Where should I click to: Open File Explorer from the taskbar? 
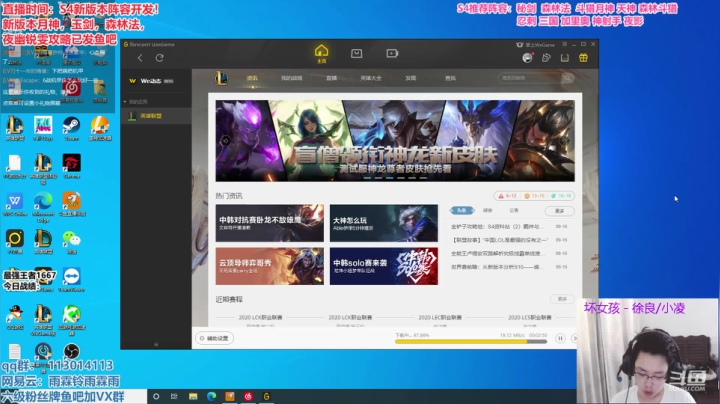[193, 396]
